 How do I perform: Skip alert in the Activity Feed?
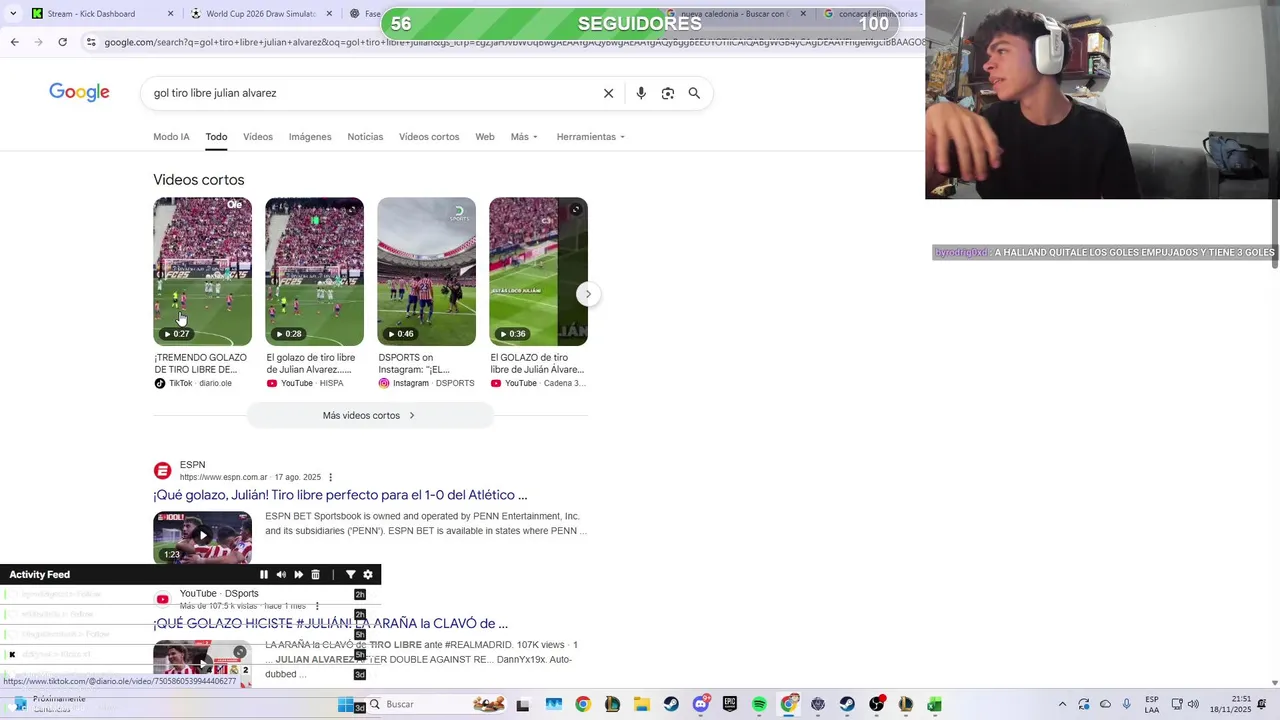[298, 575]
